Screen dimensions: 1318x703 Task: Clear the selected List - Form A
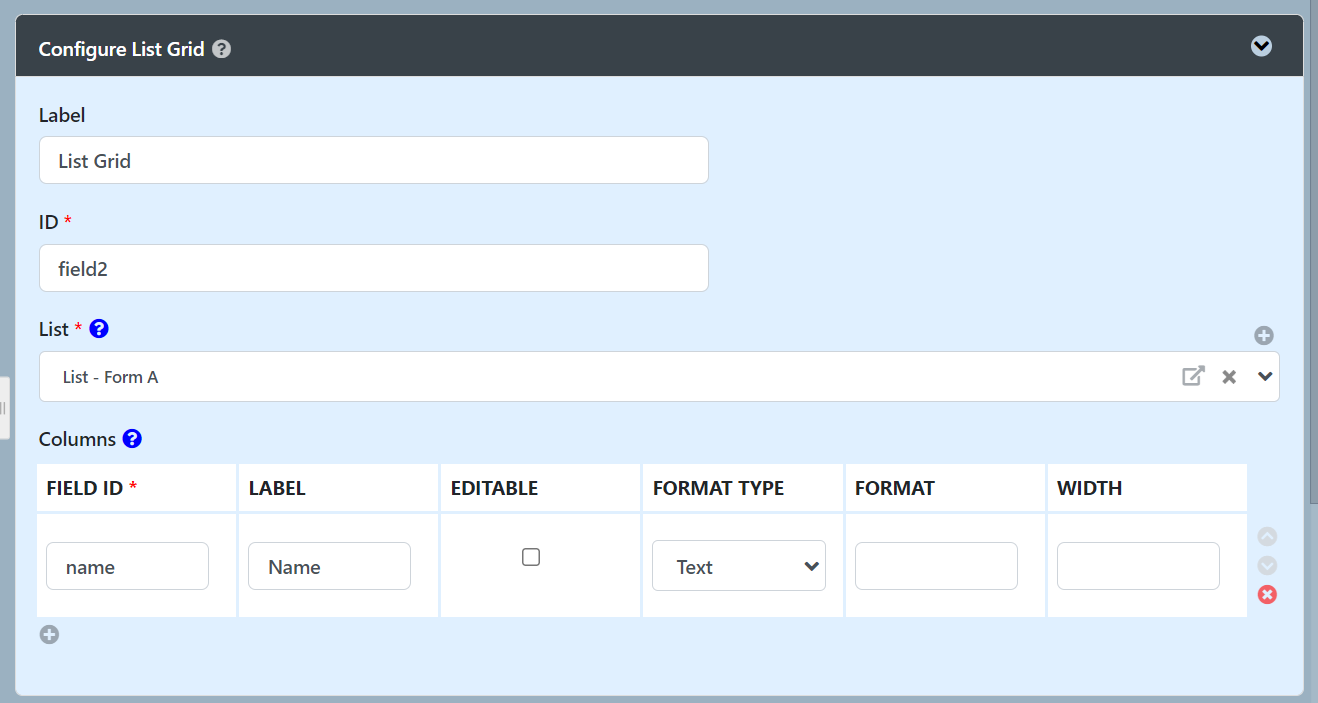click(1229, 377)
